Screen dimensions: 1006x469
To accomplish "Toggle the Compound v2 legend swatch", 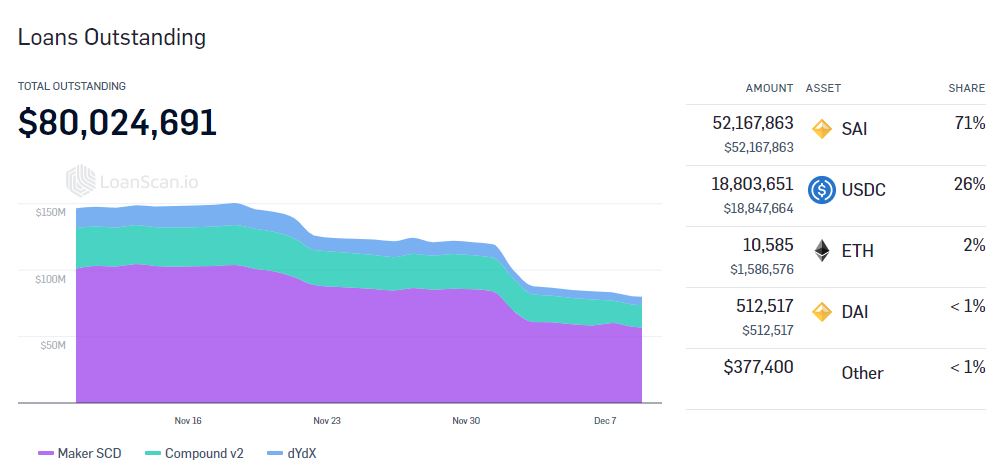I will [153, 454].
